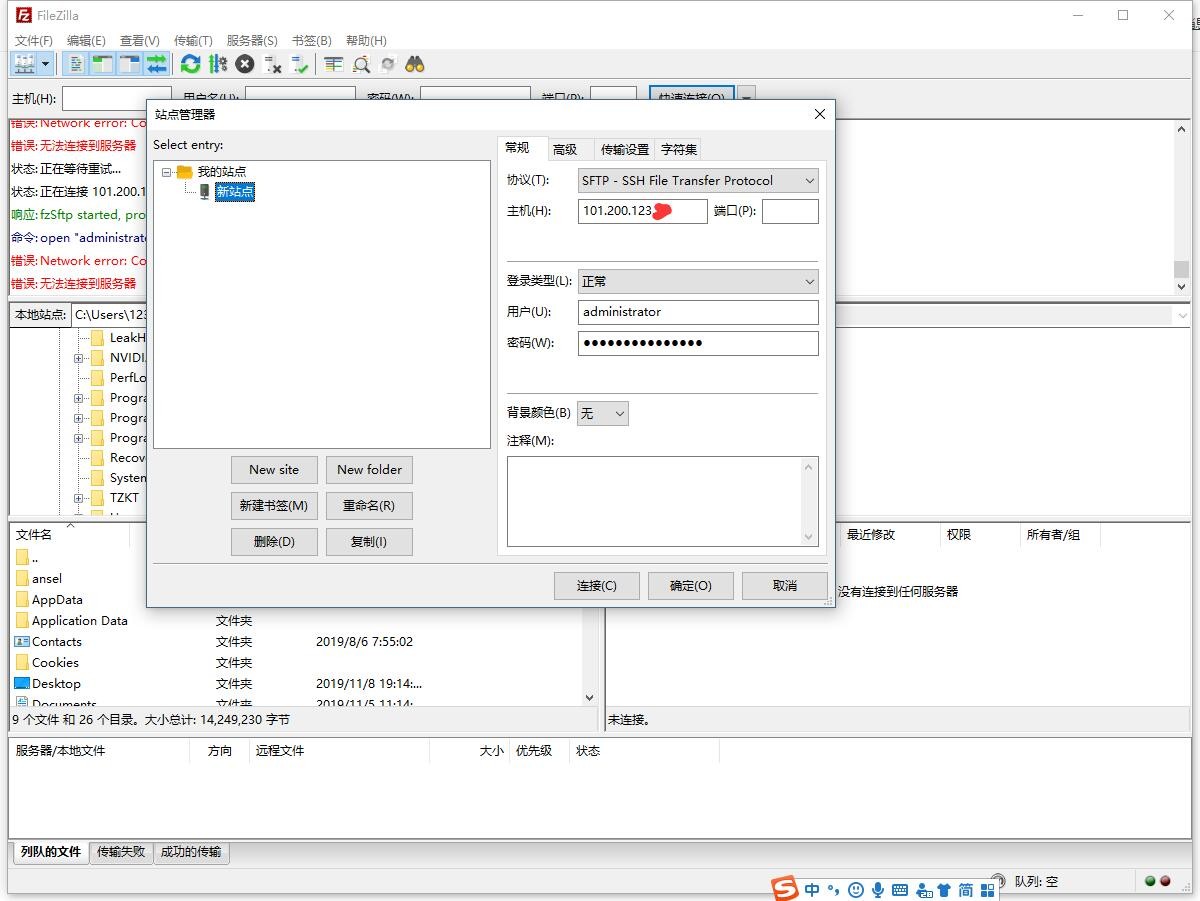
Task: Toggle processing of transfer queue icon
Action: (x=218, y=64)
